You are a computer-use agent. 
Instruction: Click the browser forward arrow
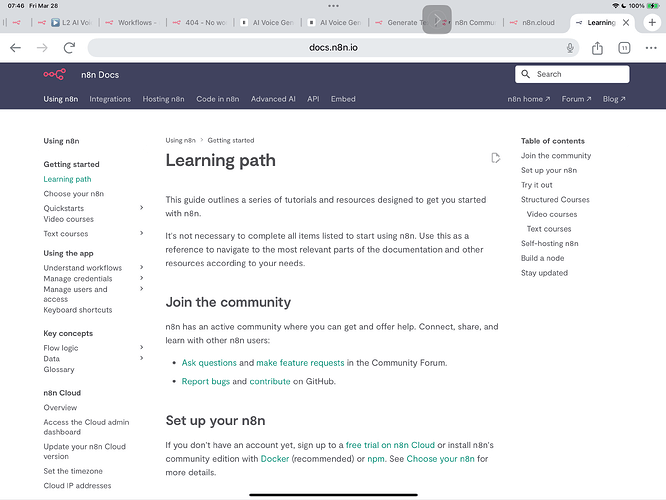[42, 48]
